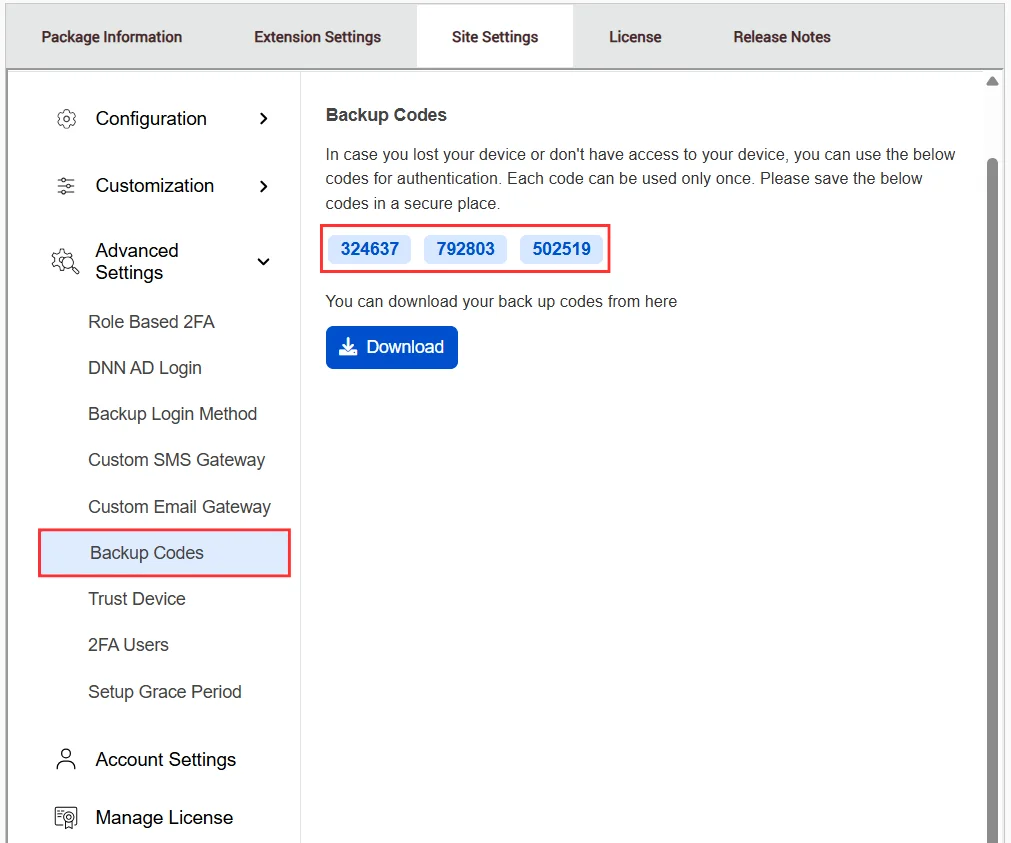
Task: Select the Manage License certificate icon
Action: pyautogui.click(x=65, y=817)
